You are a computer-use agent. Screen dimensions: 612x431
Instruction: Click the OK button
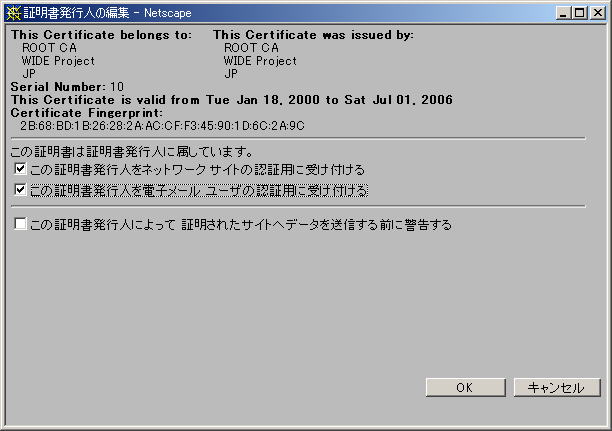[465, 387]
